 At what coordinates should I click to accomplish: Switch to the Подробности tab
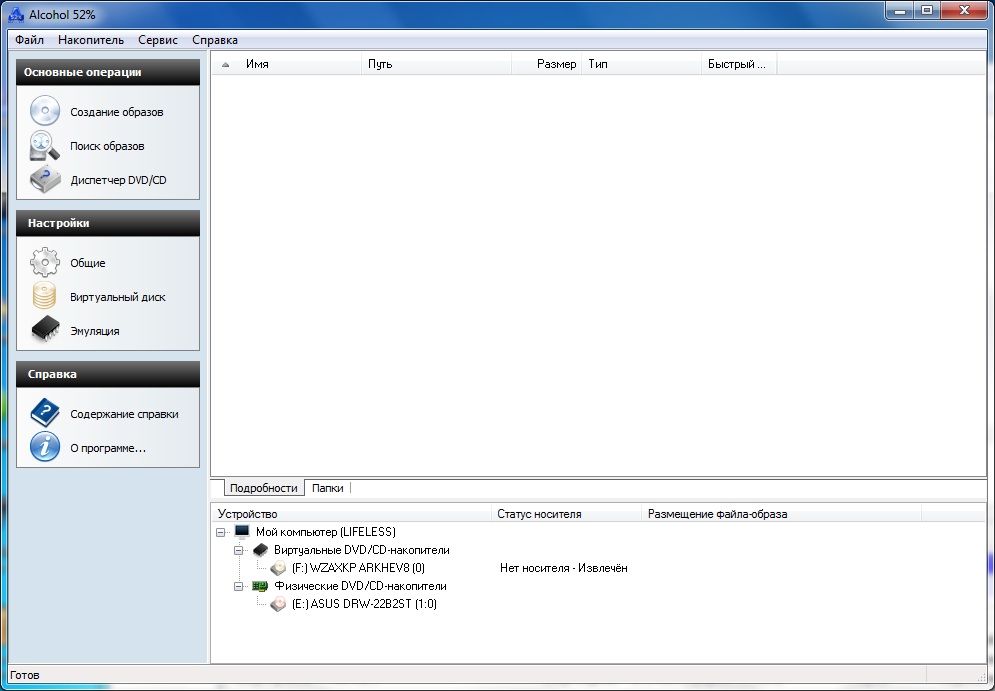click(x=263, y=488)
